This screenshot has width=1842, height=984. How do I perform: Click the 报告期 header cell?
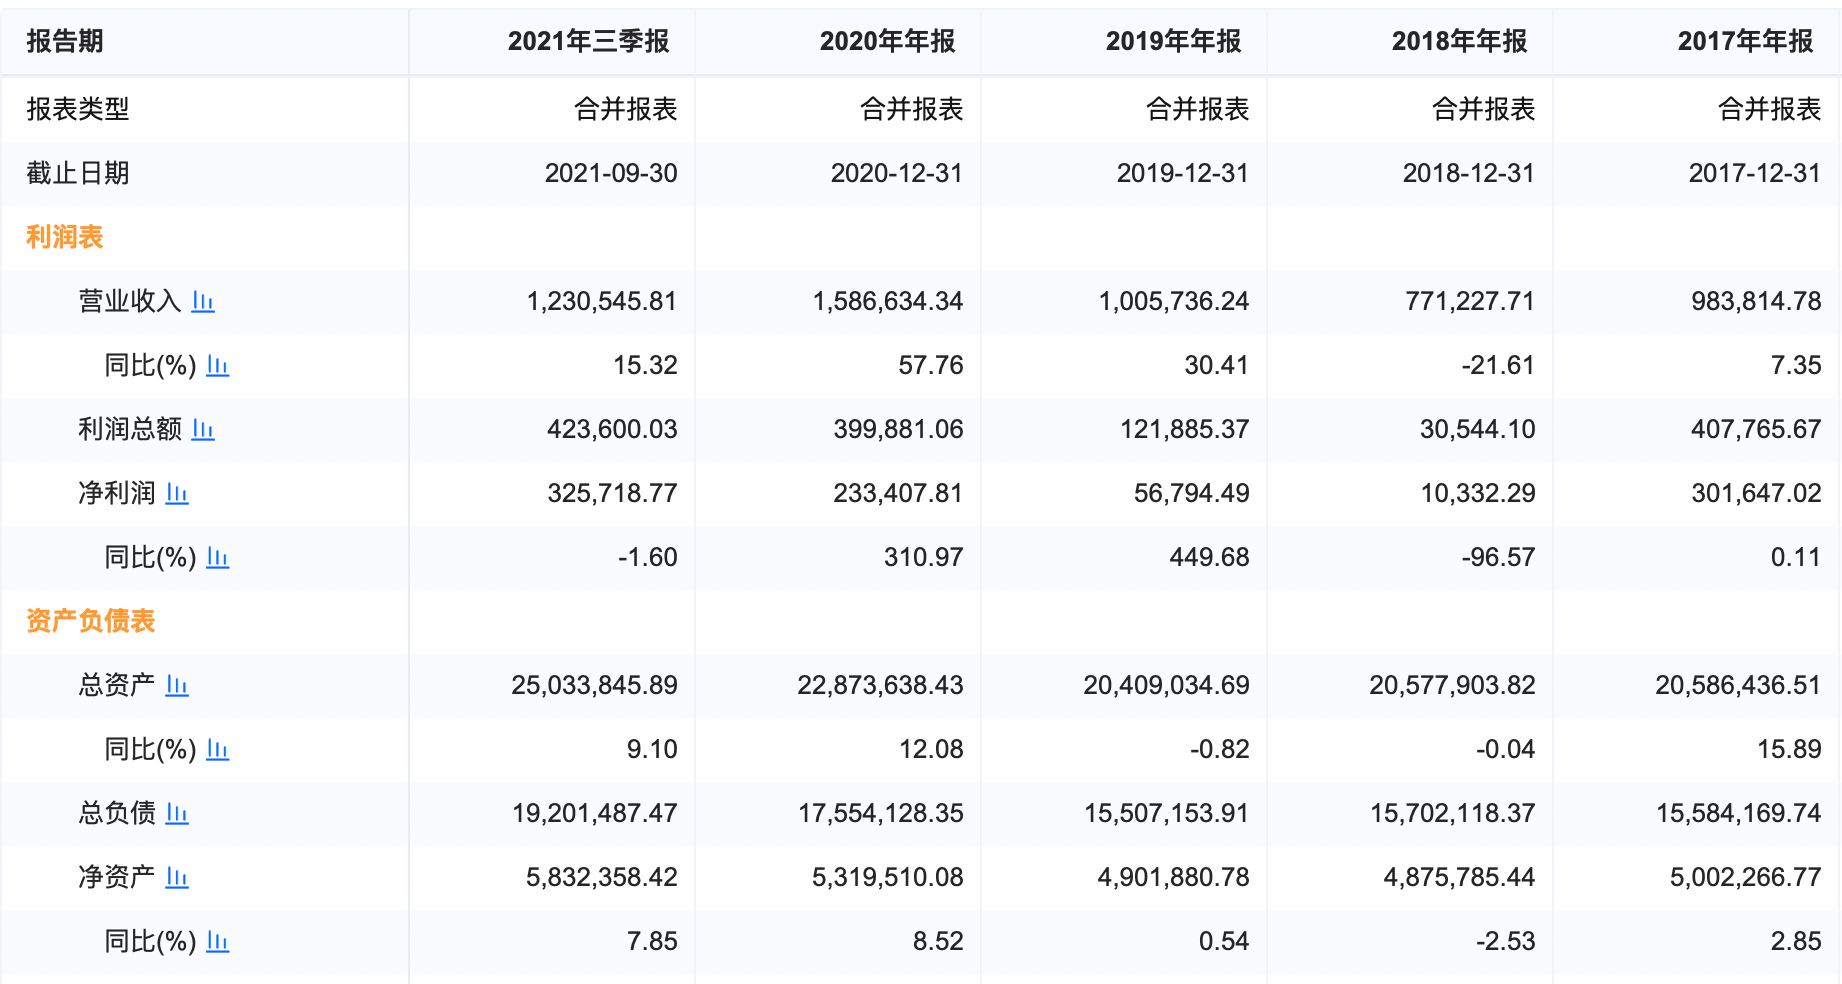(65, 41)
